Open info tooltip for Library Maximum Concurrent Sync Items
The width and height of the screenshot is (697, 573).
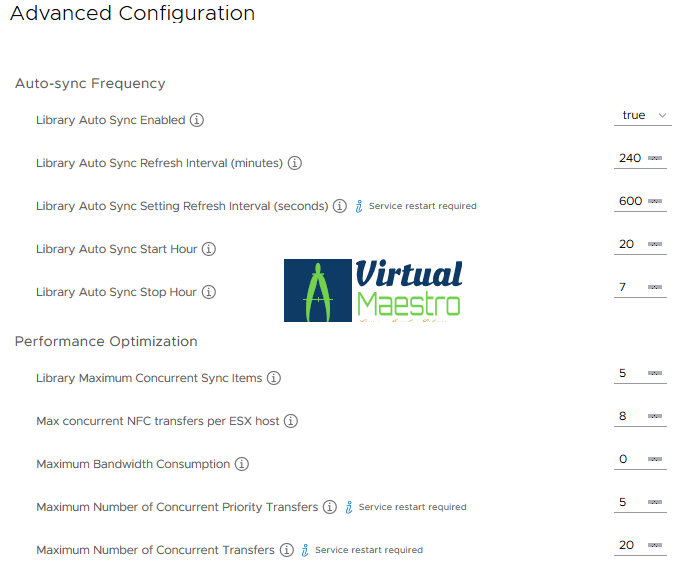274,378
